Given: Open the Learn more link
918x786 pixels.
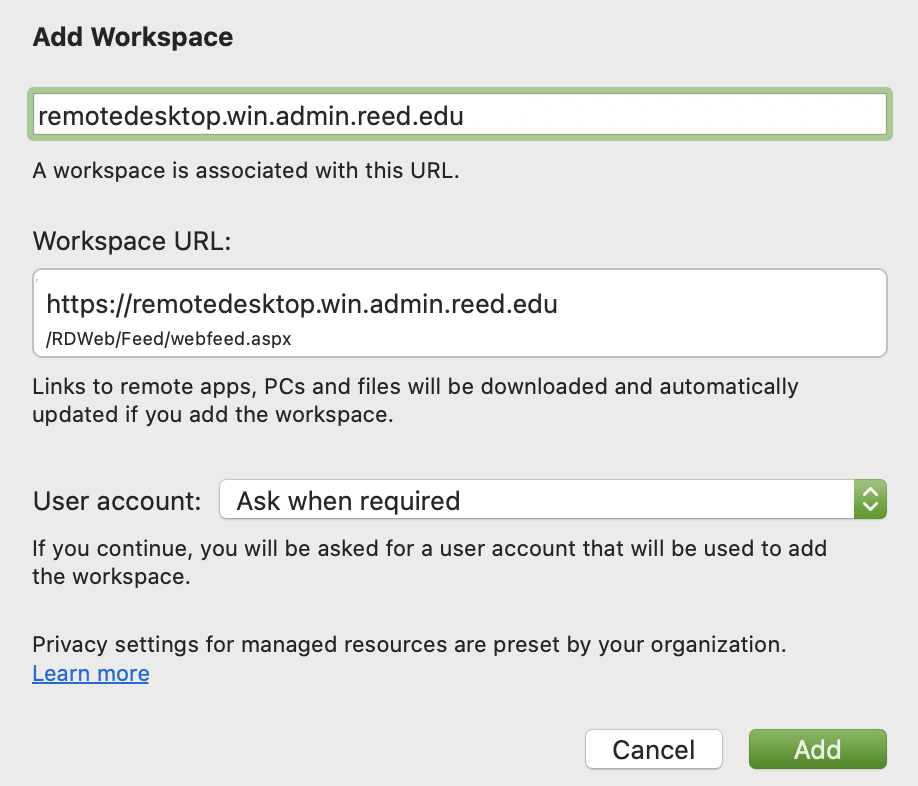Looking at the screenshot, I should (x=91, y=674).
